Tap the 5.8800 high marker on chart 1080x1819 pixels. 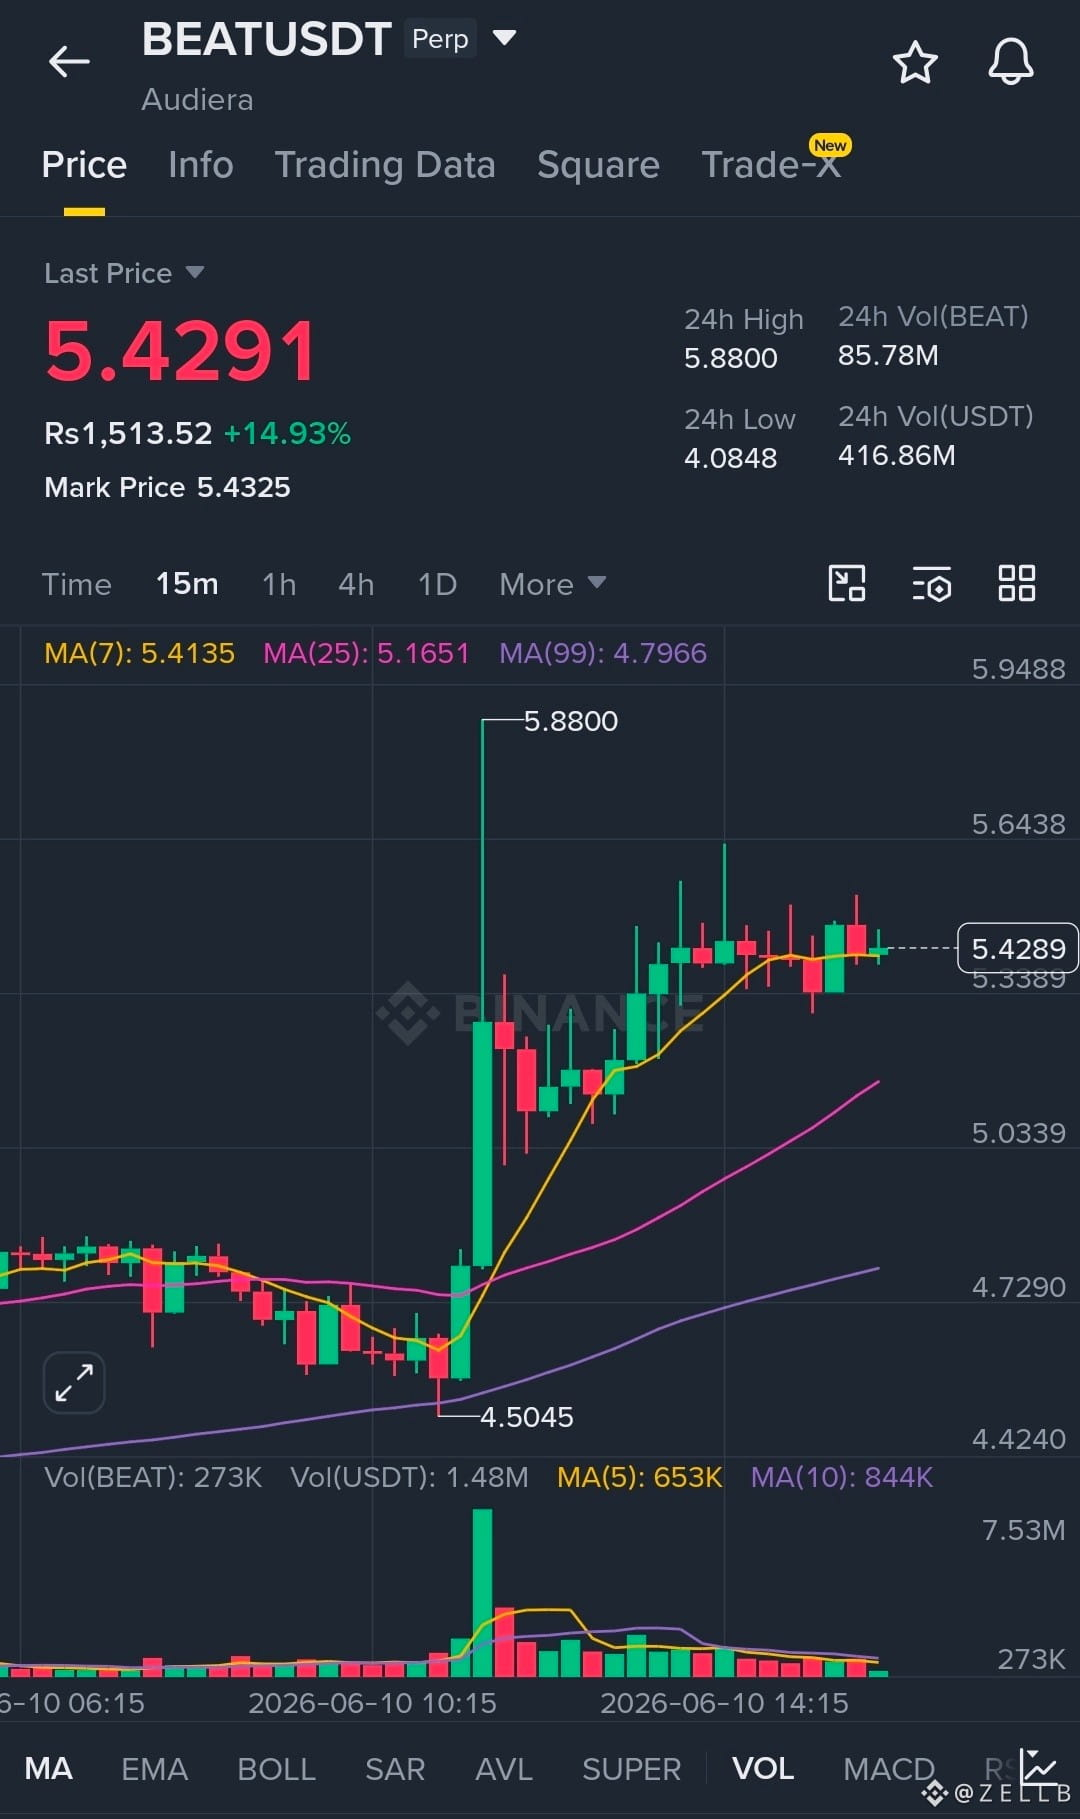pyautogui.click(x=571, y=721)
